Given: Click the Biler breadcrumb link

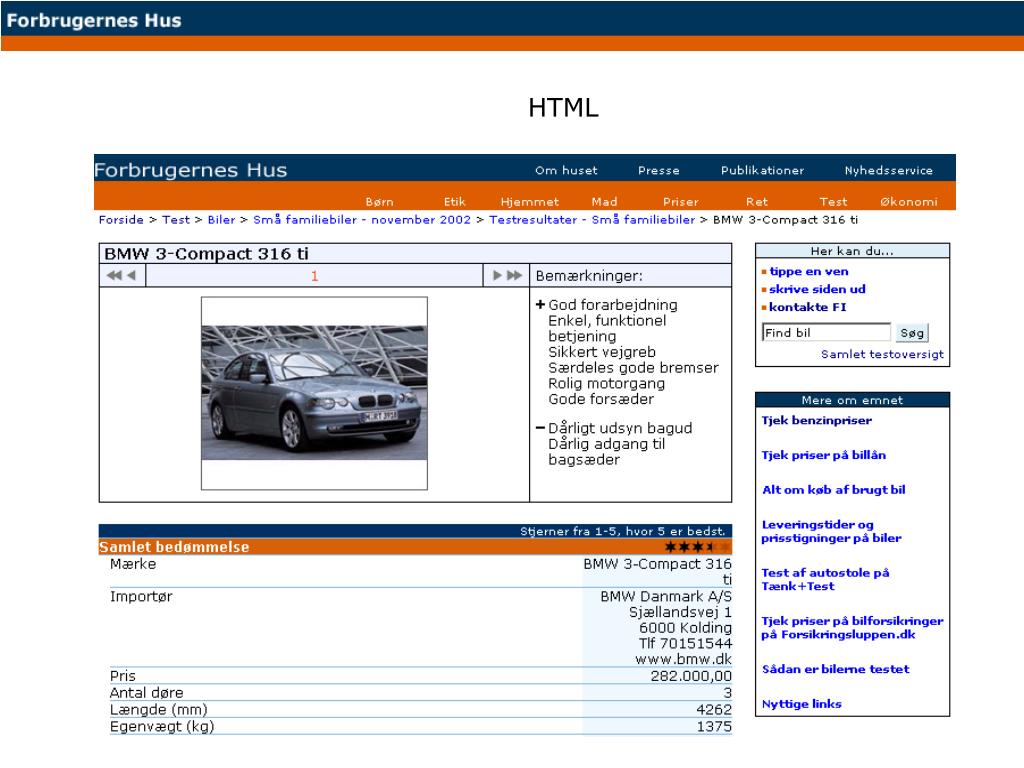Looking at the screenshot, I should pyautogui.click(x=221, y=220).
